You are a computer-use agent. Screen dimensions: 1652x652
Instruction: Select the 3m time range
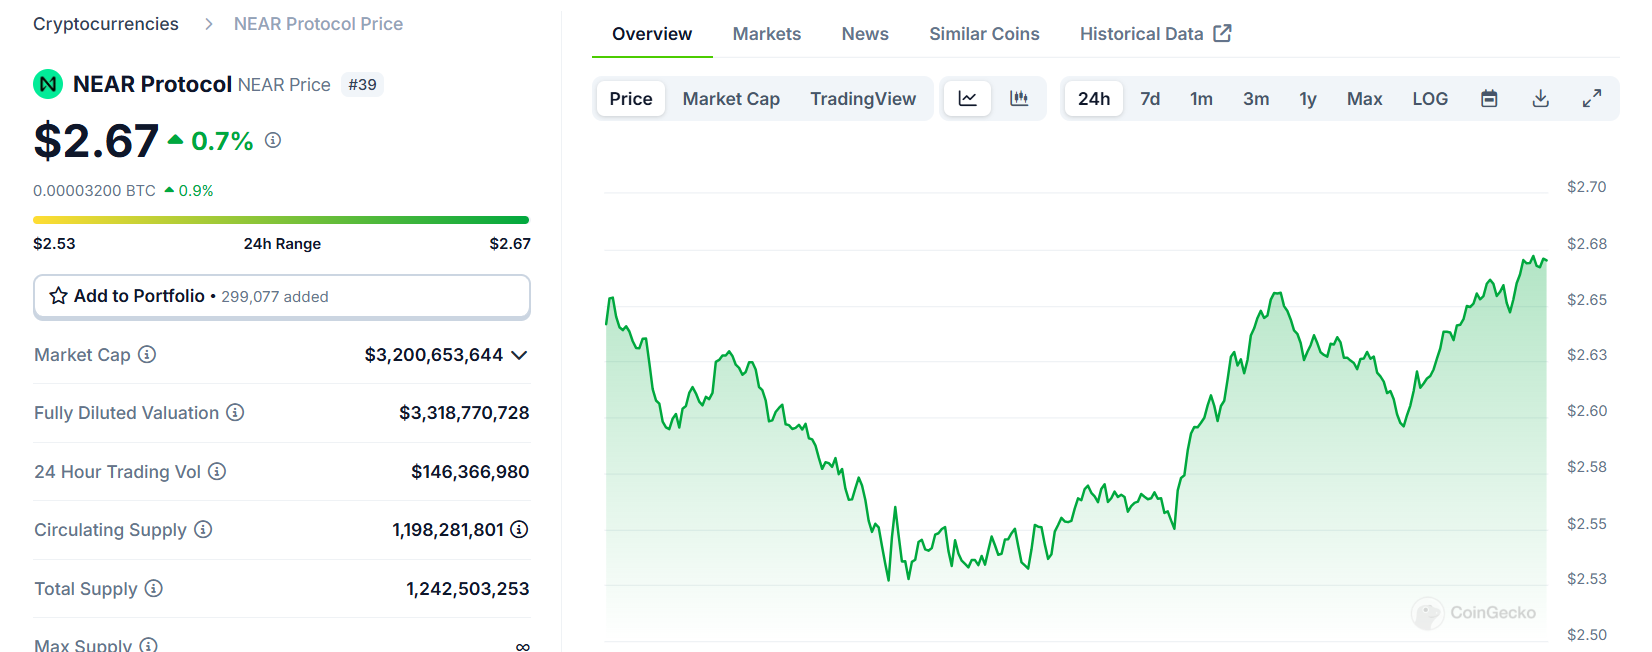click(x=1256, y=99)
